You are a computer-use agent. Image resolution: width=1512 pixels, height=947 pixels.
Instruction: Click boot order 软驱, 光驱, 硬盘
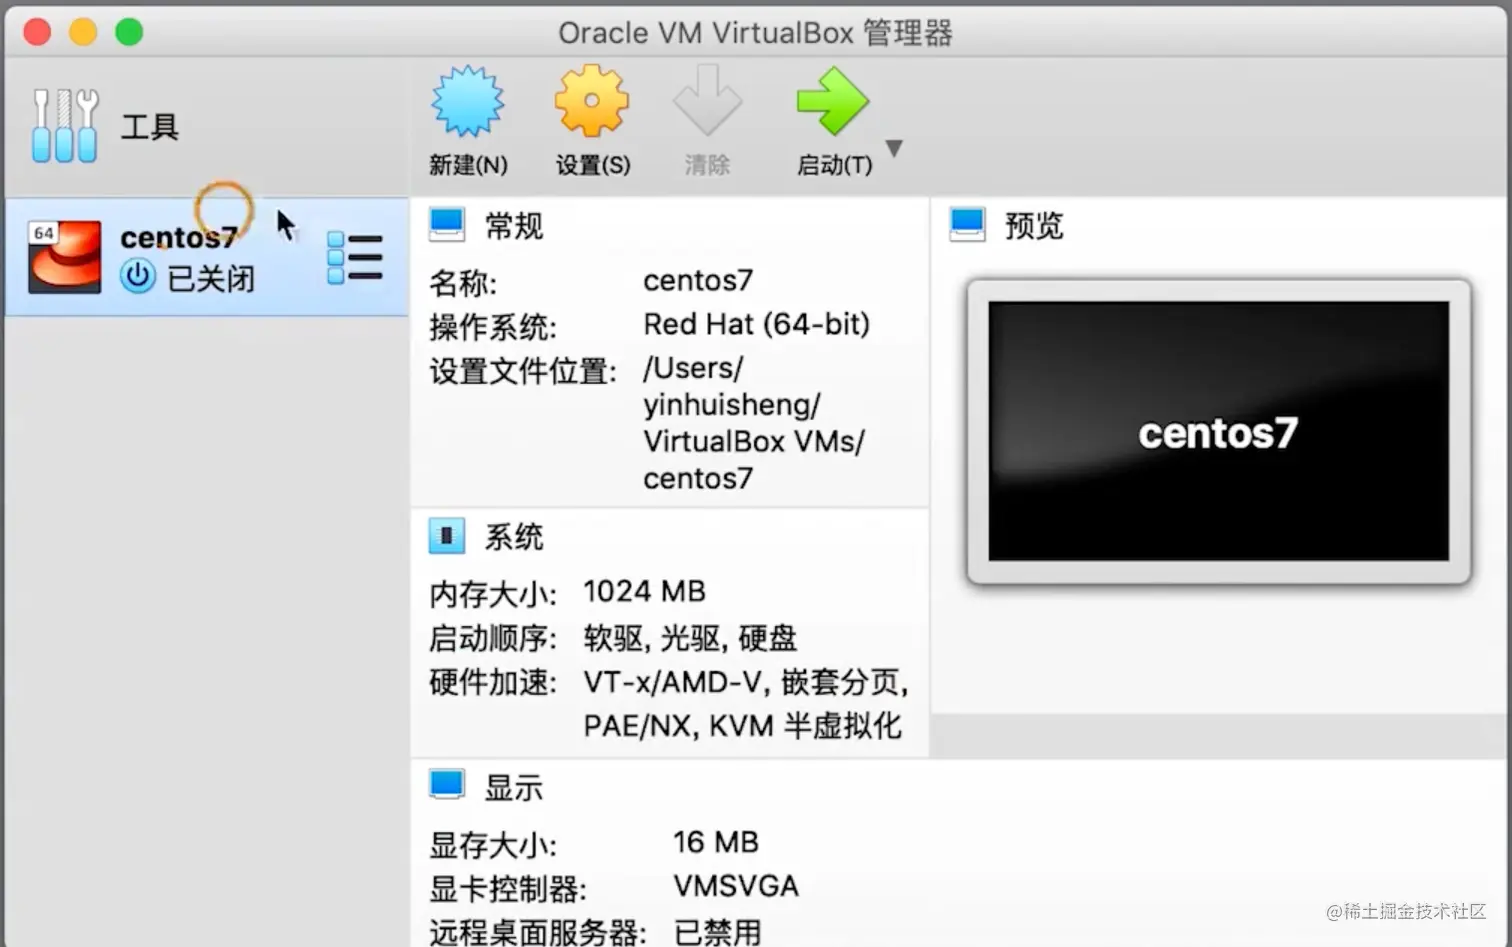point(690,638)
